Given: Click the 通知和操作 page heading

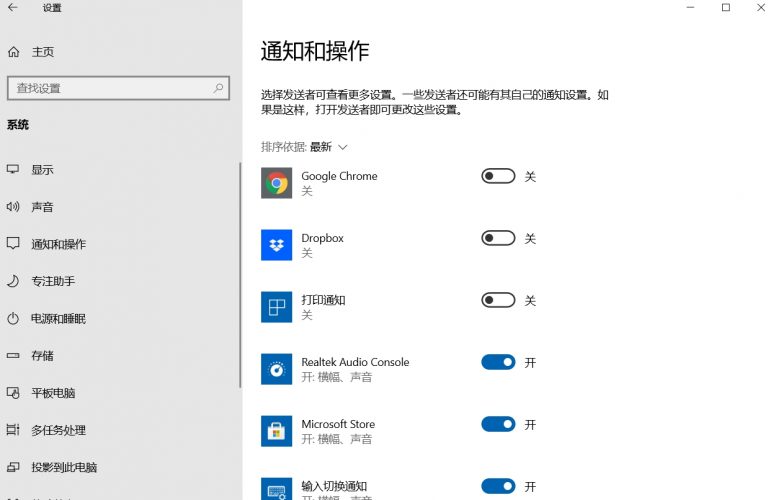Looking at the screenshot, I should click(315, 51).
